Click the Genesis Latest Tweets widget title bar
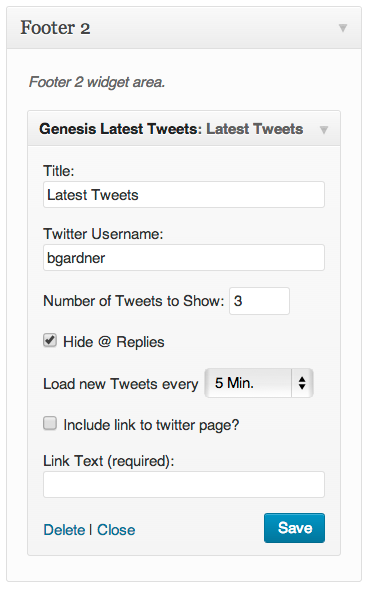 pos(184,129)
